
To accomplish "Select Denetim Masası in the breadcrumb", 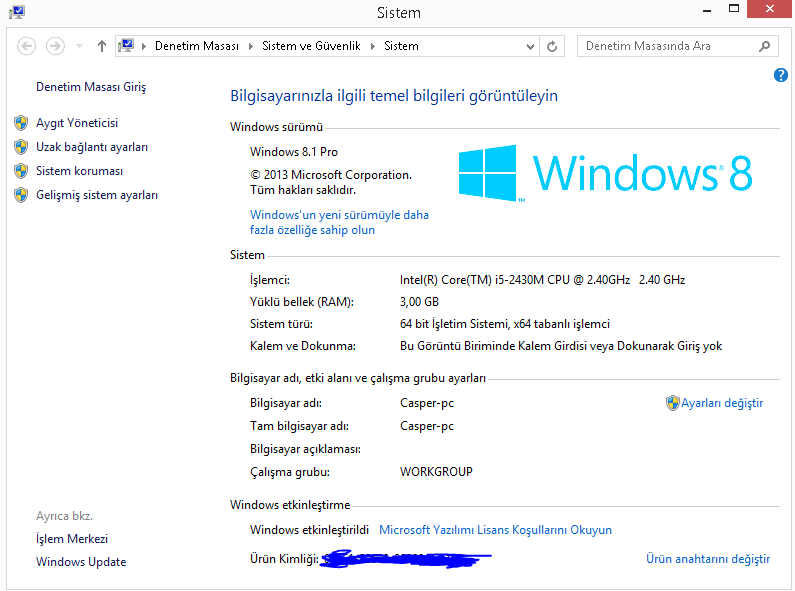I will tap(197, 46).
